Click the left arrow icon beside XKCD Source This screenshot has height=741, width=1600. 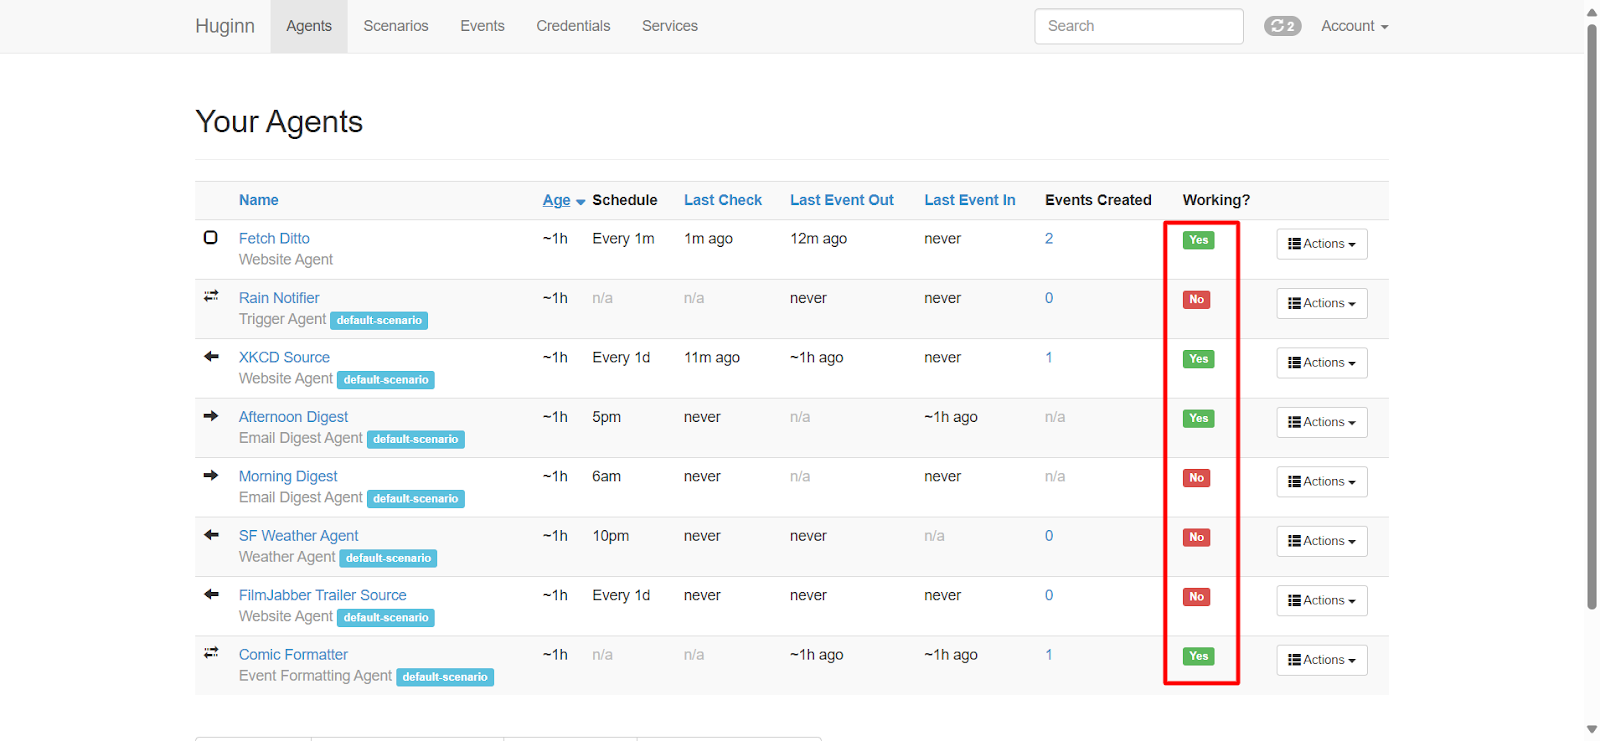(x=211, y=356)
